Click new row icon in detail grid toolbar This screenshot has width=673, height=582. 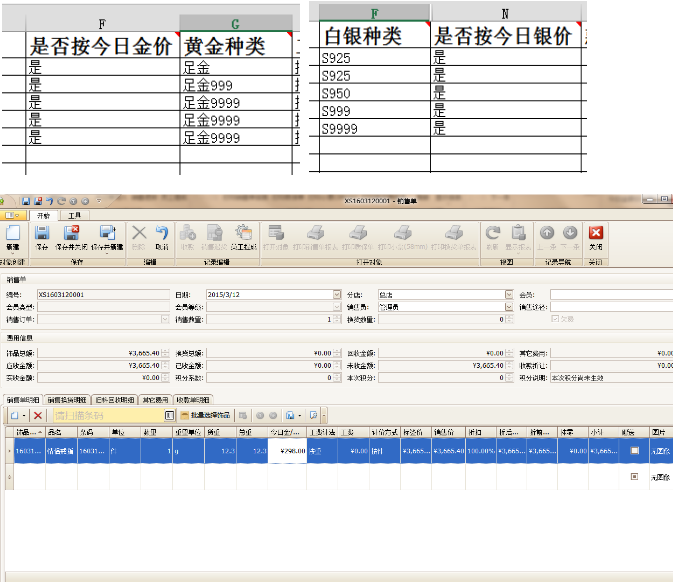tap(15, 415)
